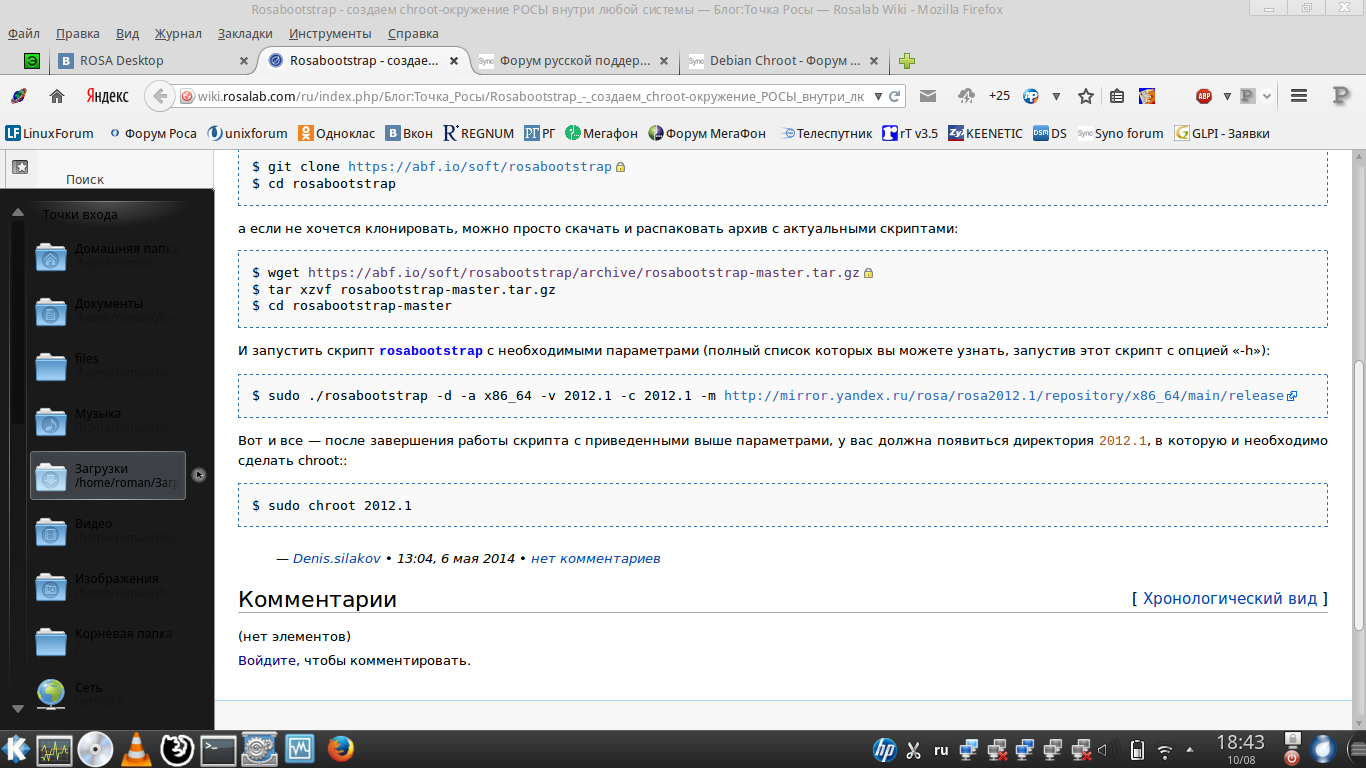
Task: Open the Файл menu
Action: (x=24, y=34)
